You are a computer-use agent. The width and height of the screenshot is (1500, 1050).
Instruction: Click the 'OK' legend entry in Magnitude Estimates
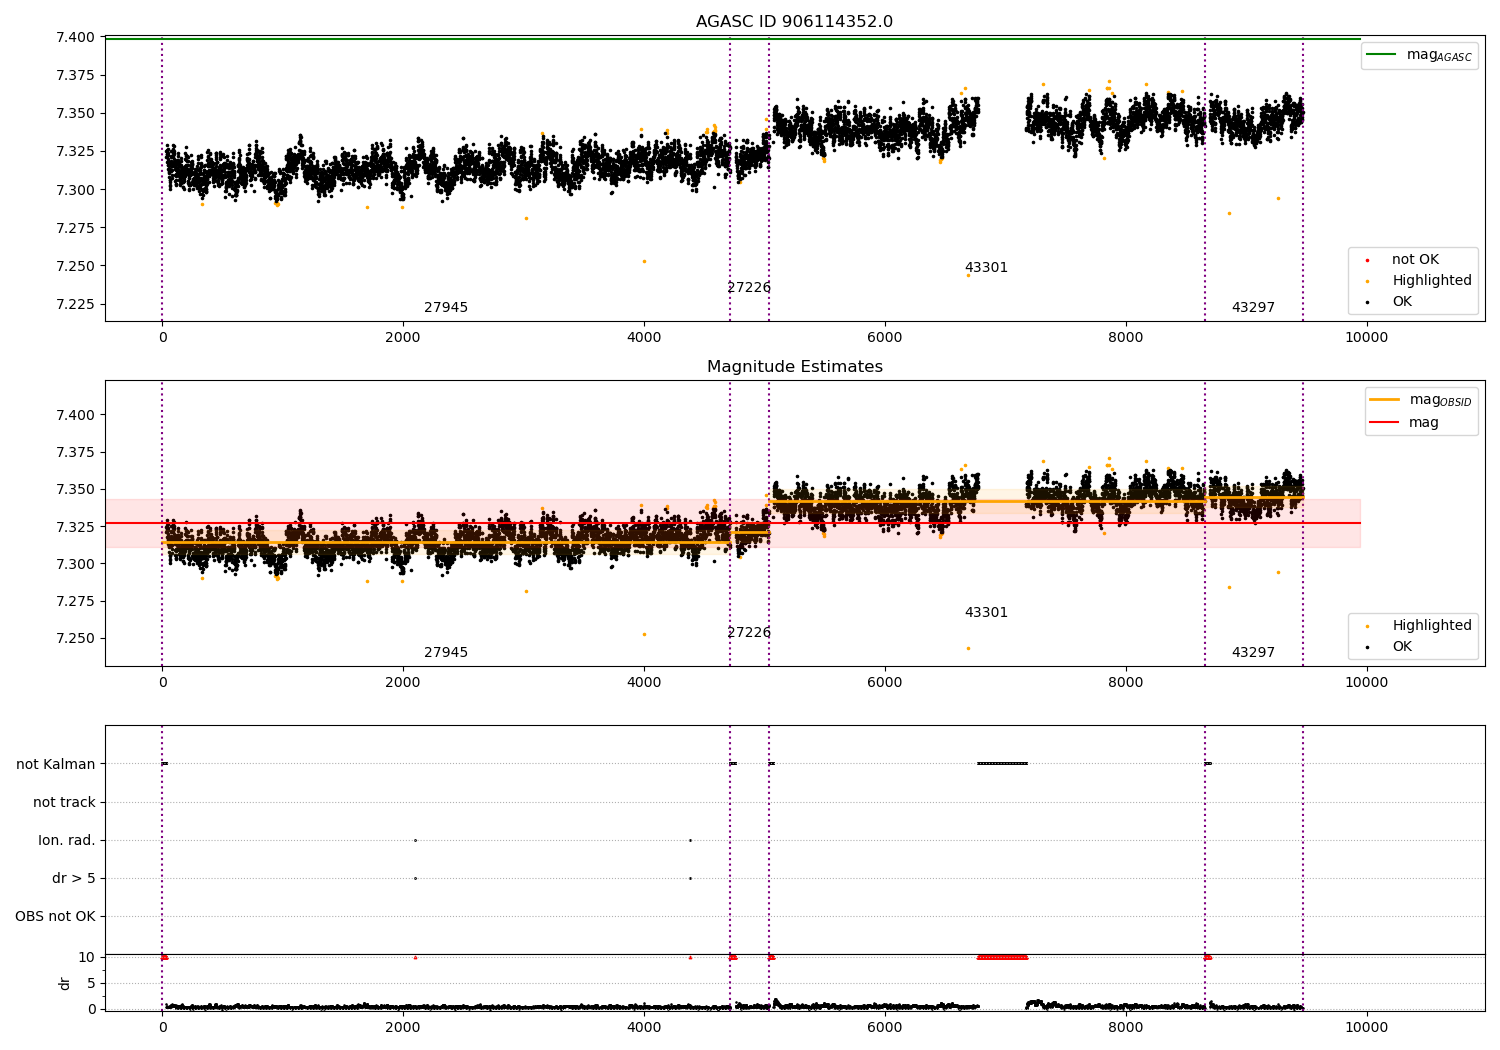pos(1402,647)
